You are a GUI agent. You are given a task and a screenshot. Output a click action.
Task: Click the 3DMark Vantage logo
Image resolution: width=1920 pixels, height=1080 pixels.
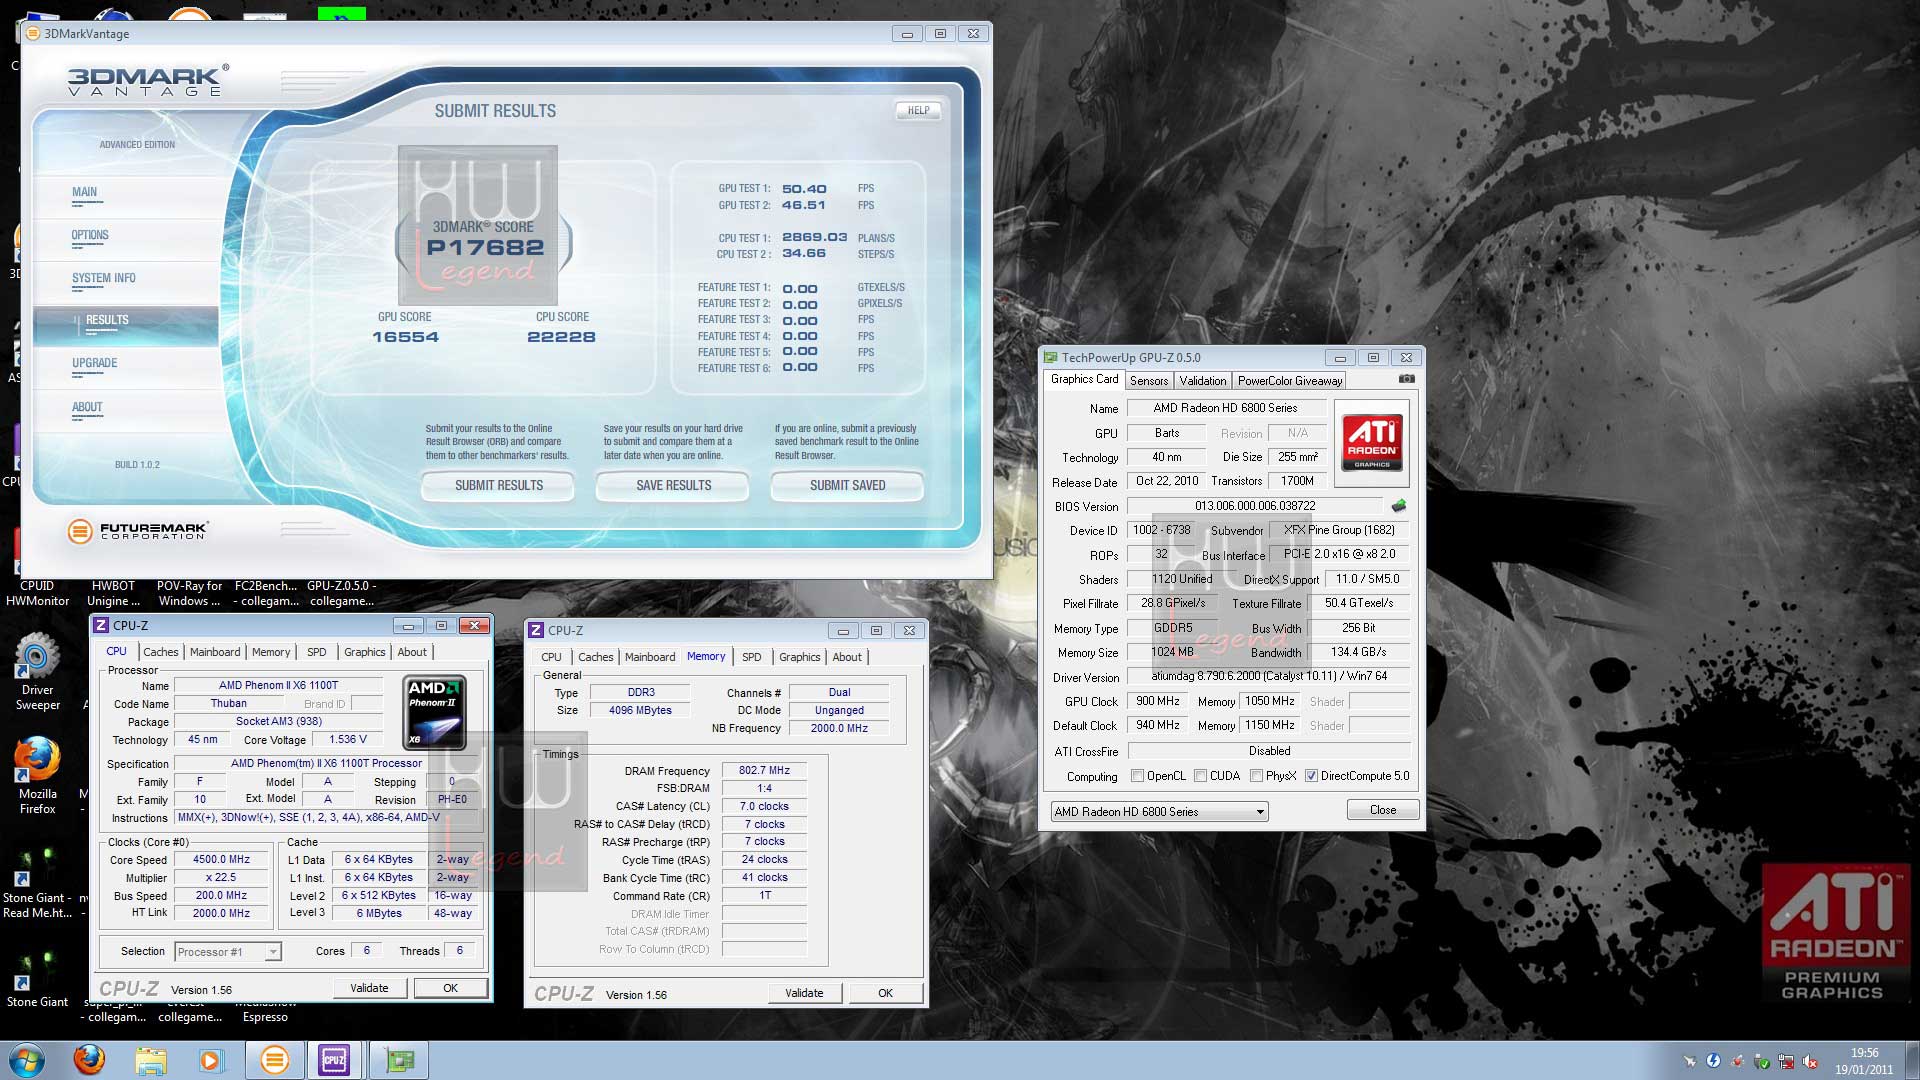[148, 80]
